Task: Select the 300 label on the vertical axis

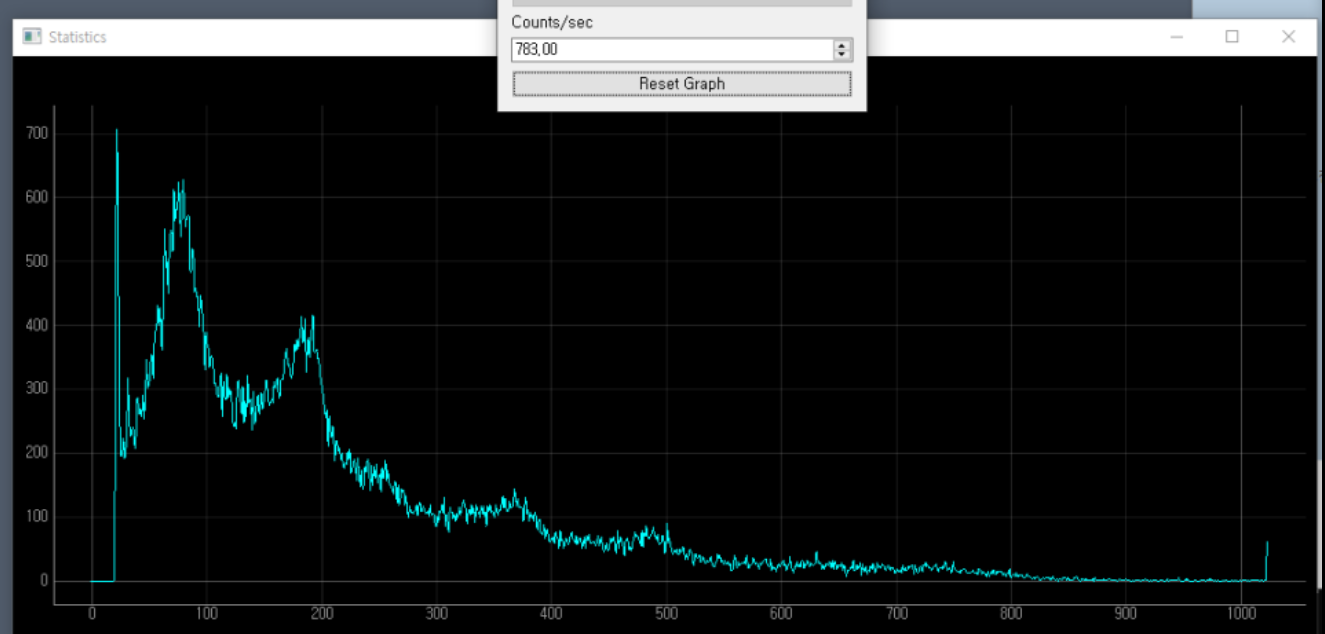Action: pyautogui.click(x=38, y=389)
